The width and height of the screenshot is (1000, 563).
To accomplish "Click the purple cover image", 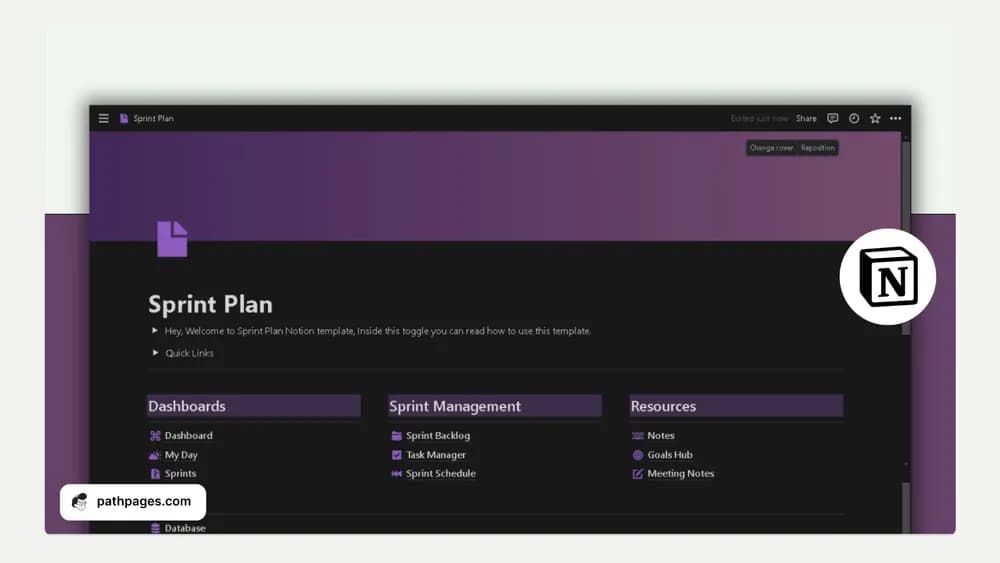I will tap(495, 186).
